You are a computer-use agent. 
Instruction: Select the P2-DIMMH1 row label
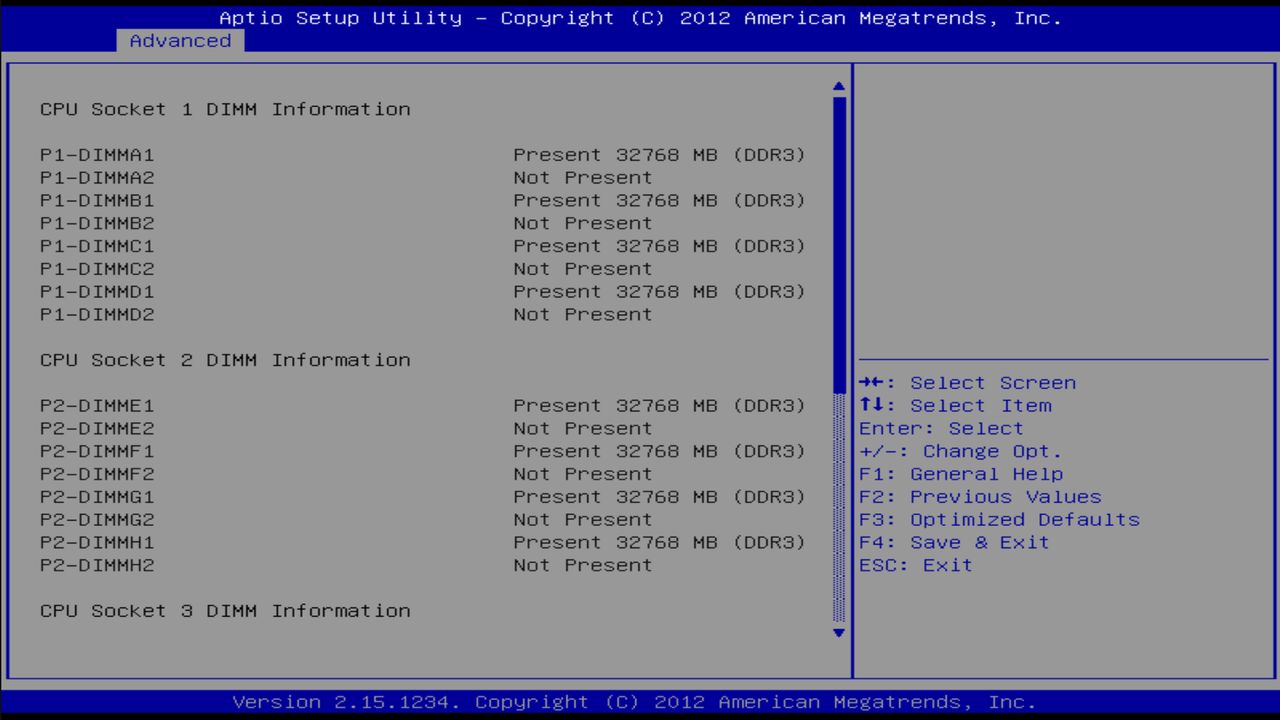click(97, 542)
